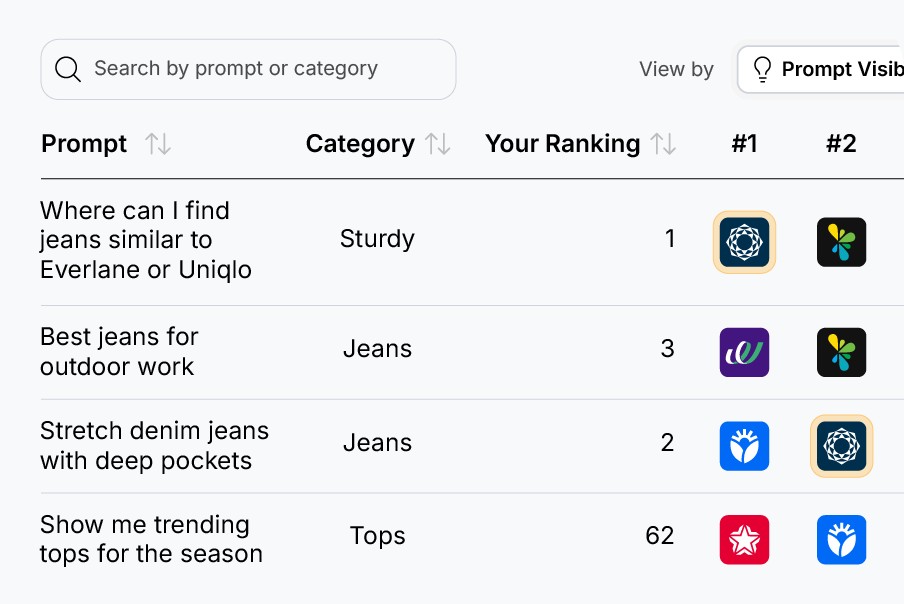Open the 'Stretch denim jeans with deep pockets' prompt
The width and height of the screenshot is (904, 604).
click(154, 445)
